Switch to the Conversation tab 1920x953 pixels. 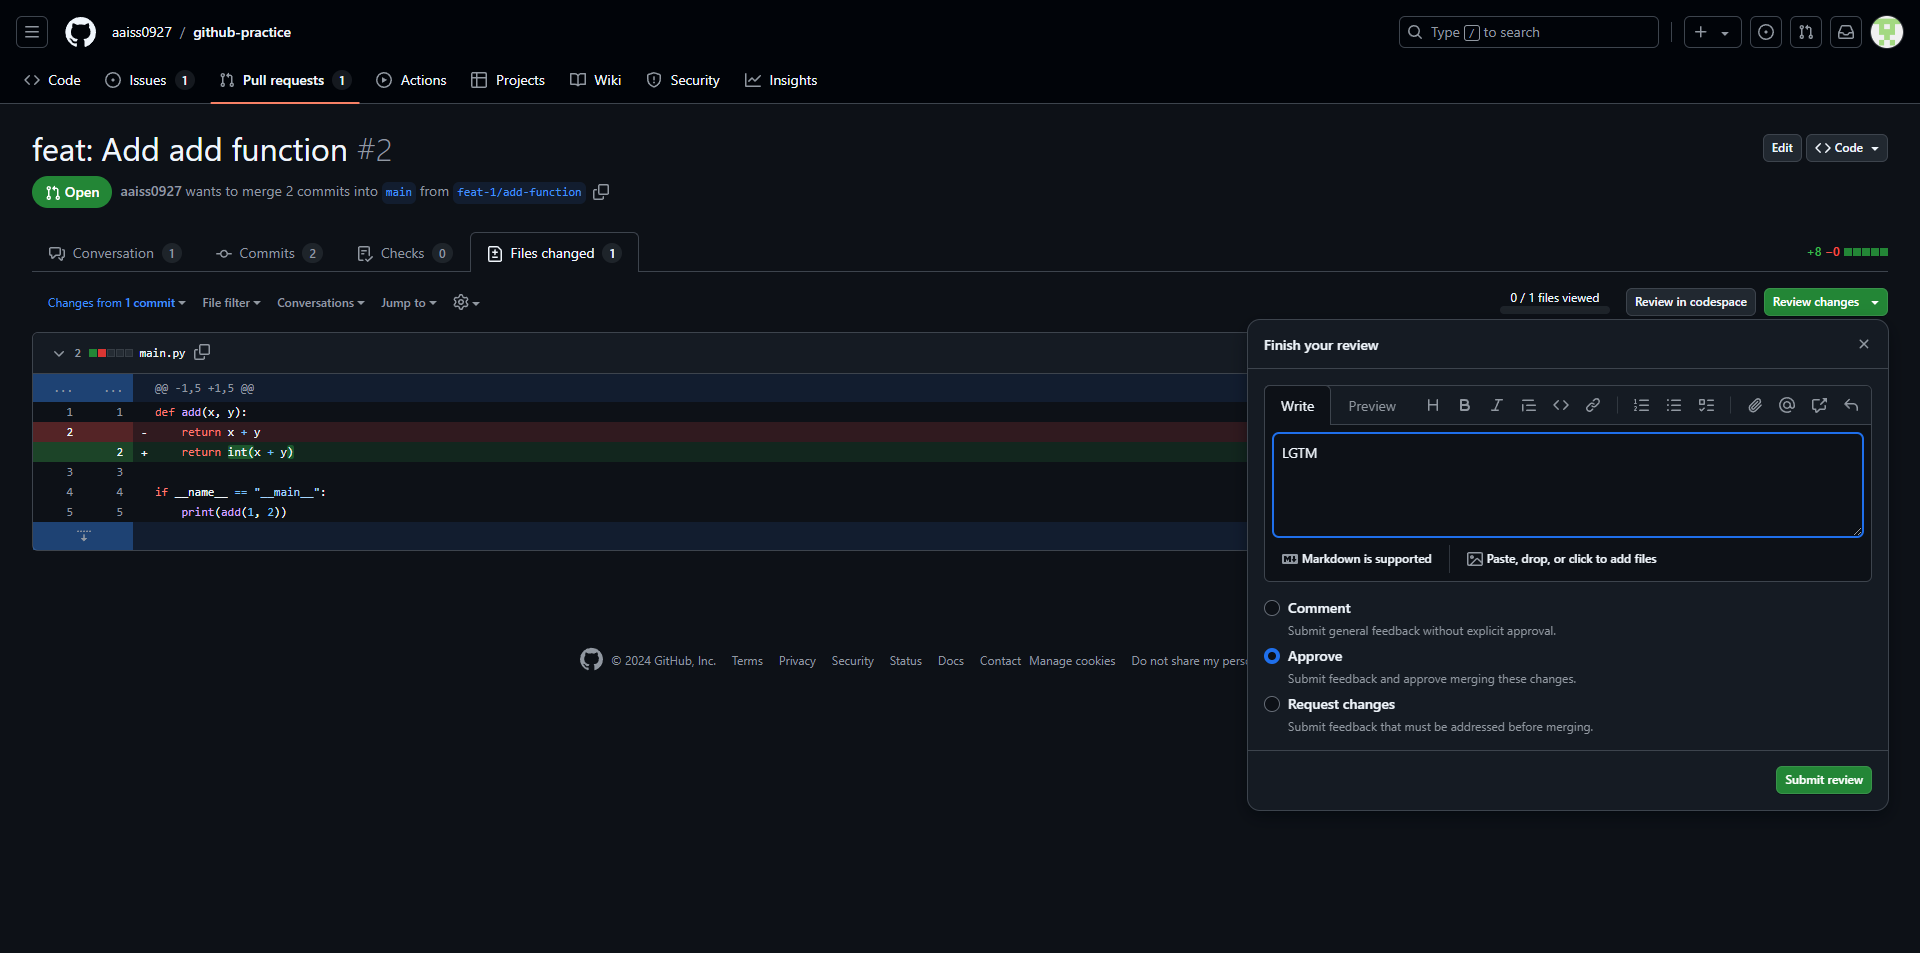tap(114, 253)
